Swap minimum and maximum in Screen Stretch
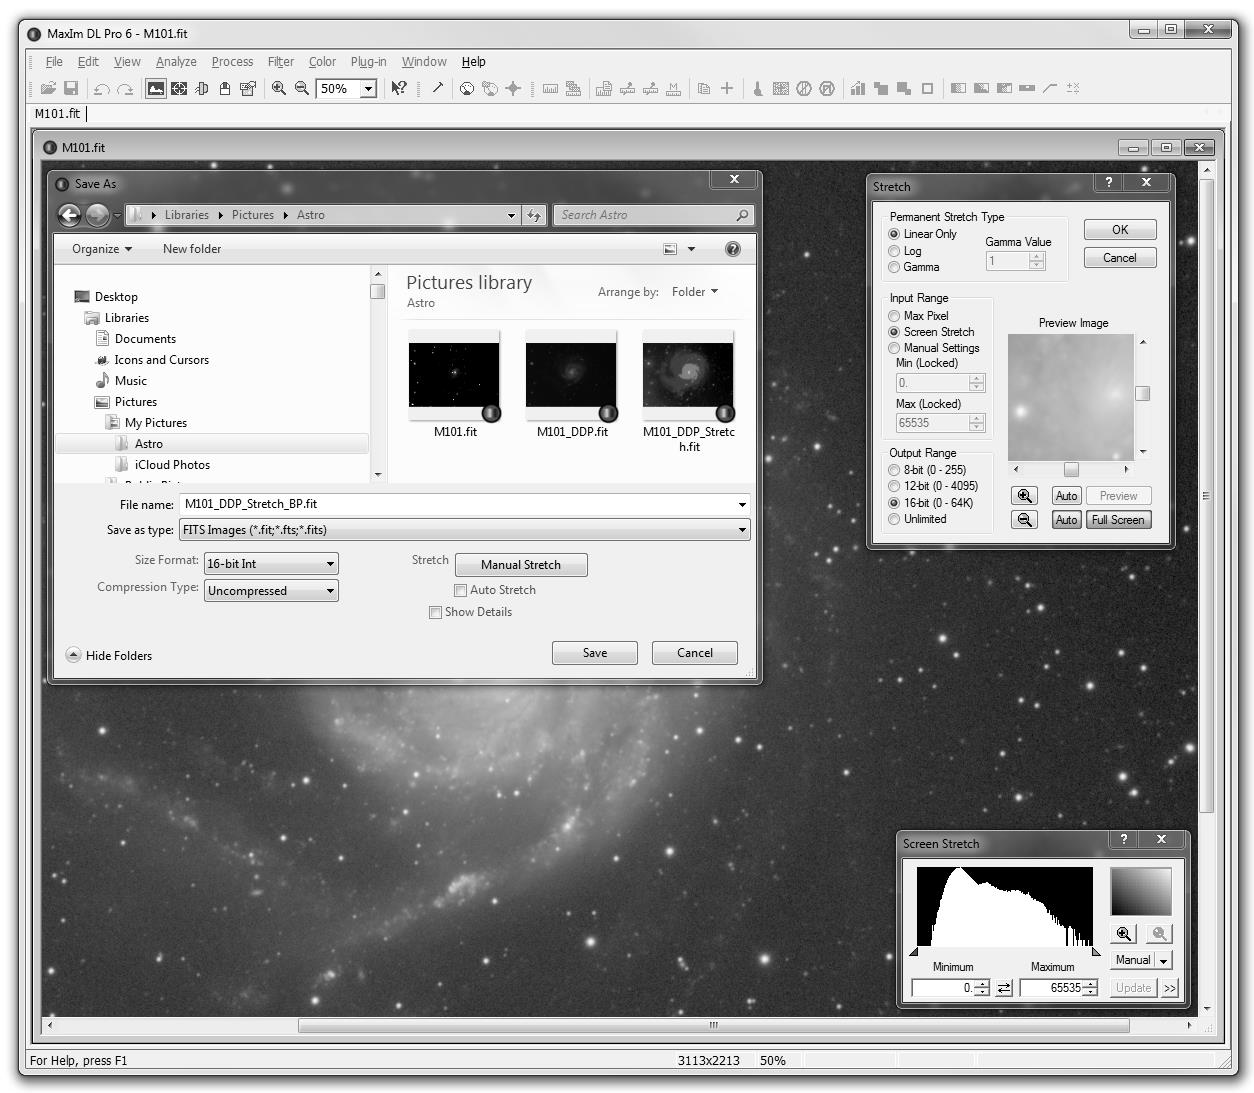The width and height of the screenshot is (1254, 1093). 1004,988
